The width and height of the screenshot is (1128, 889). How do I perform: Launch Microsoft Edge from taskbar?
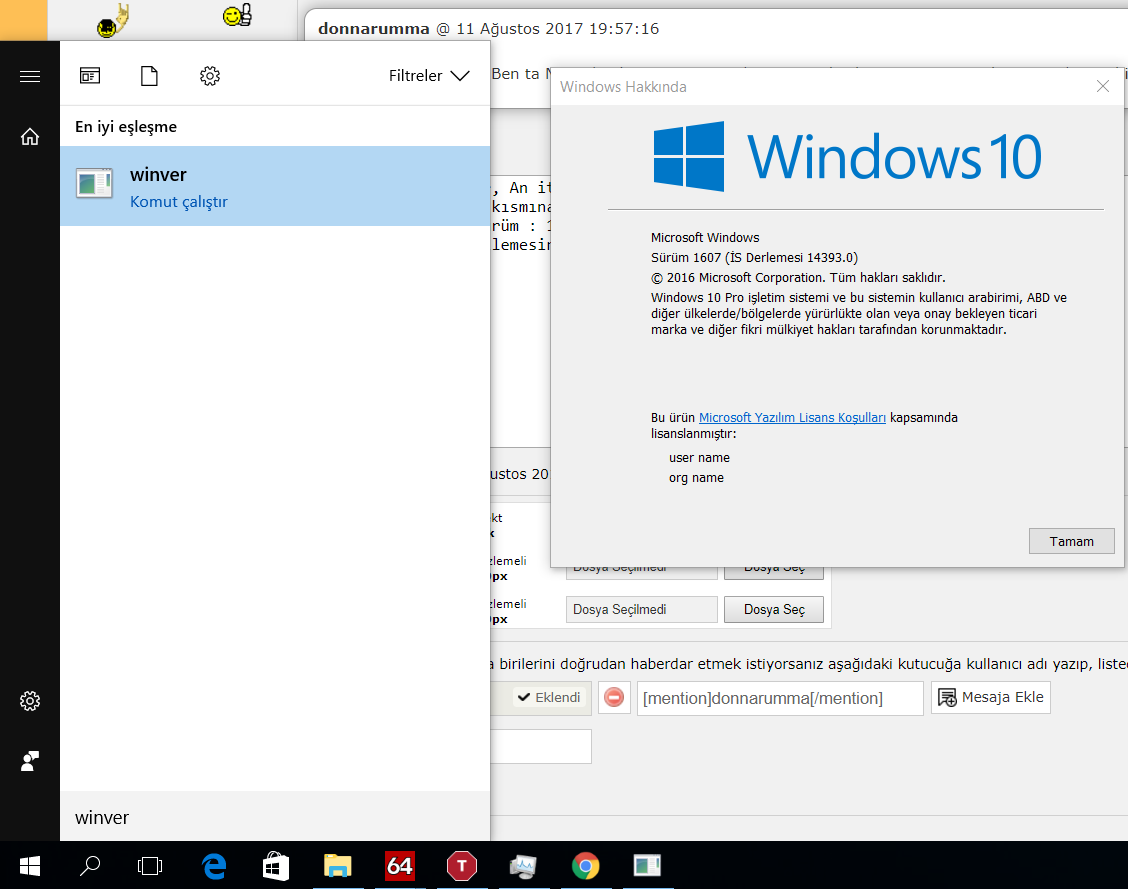(x=214, y=866)
